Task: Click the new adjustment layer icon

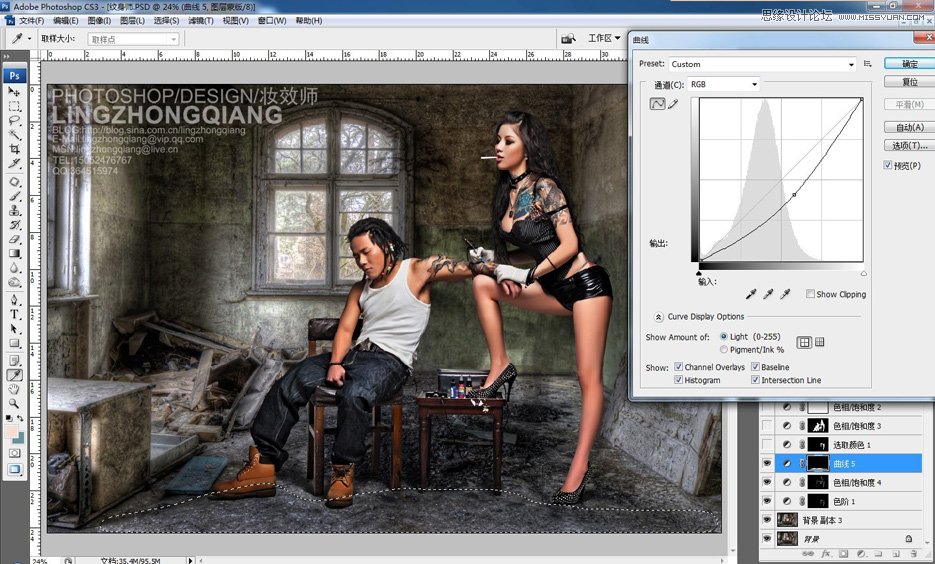Action: click(x=861, y=553)
